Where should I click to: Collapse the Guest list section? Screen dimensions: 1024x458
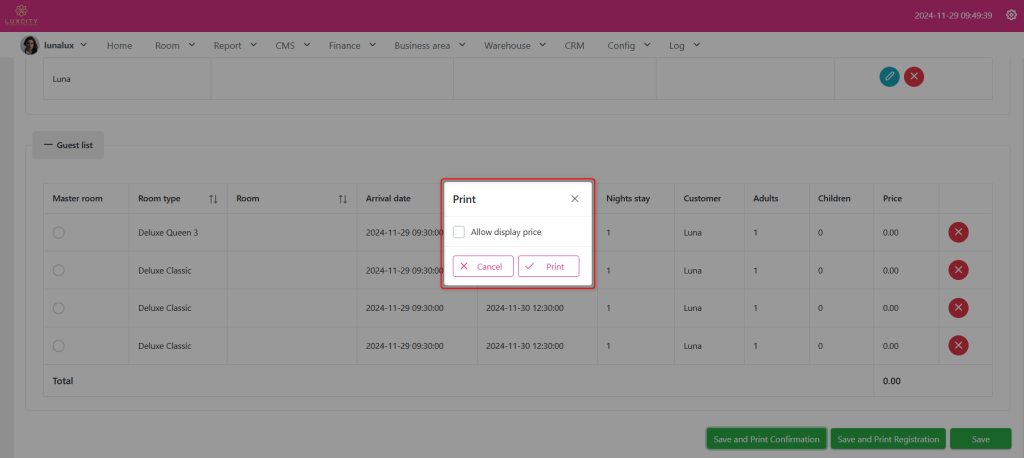coord(68,145)
